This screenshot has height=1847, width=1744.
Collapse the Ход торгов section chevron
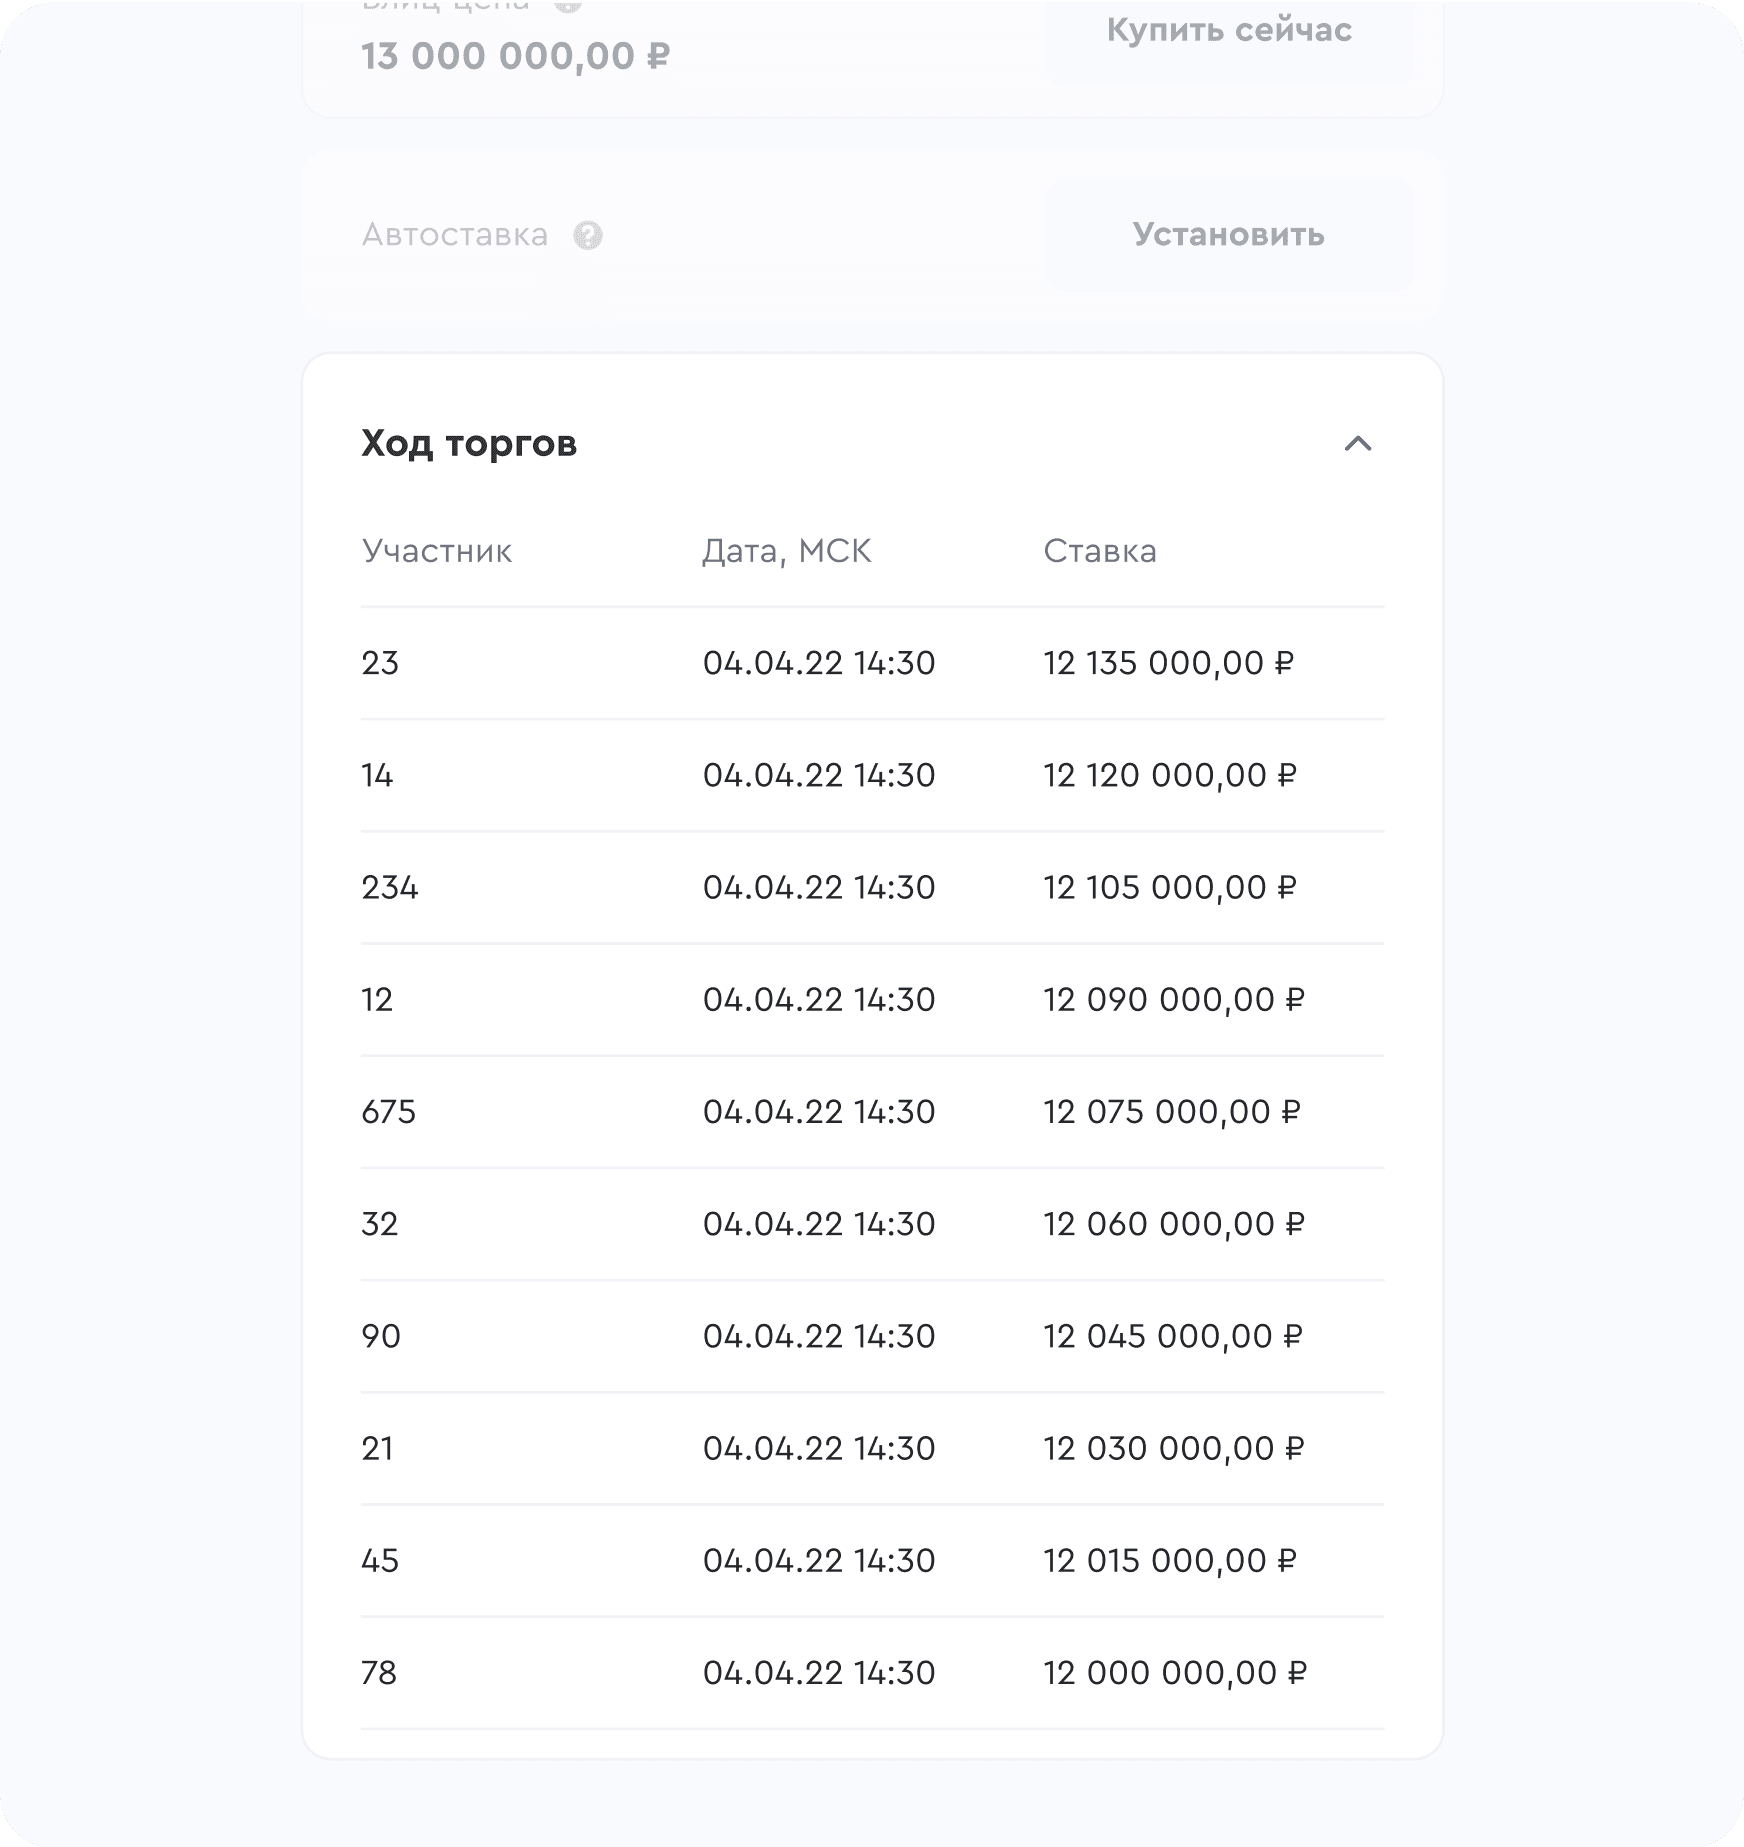(1357, 443)
